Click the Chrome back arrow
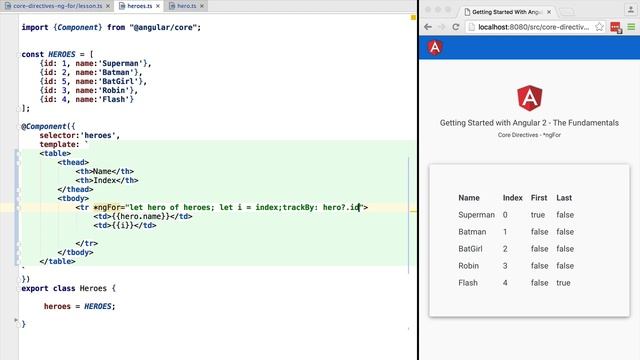Screen dimensions: 640x360 tap(428, 27)
